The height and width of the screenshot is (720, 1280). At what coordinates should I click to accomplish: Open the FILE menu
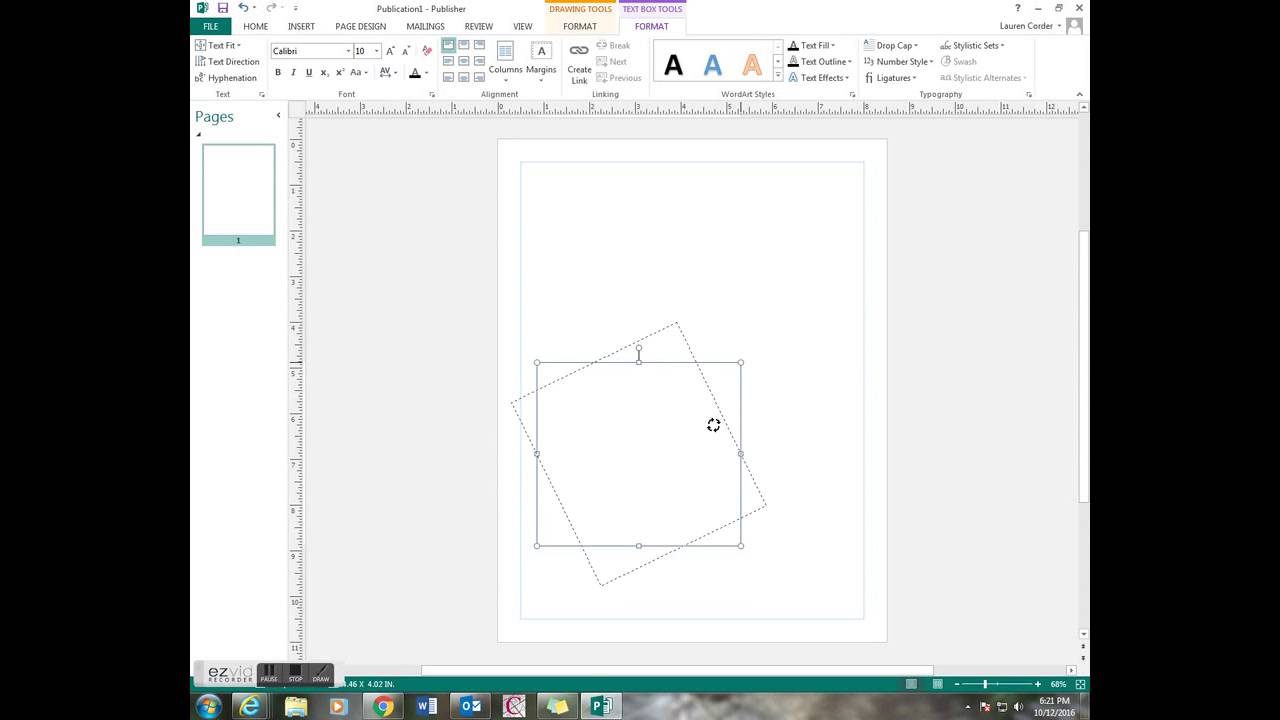click(210, 26)
